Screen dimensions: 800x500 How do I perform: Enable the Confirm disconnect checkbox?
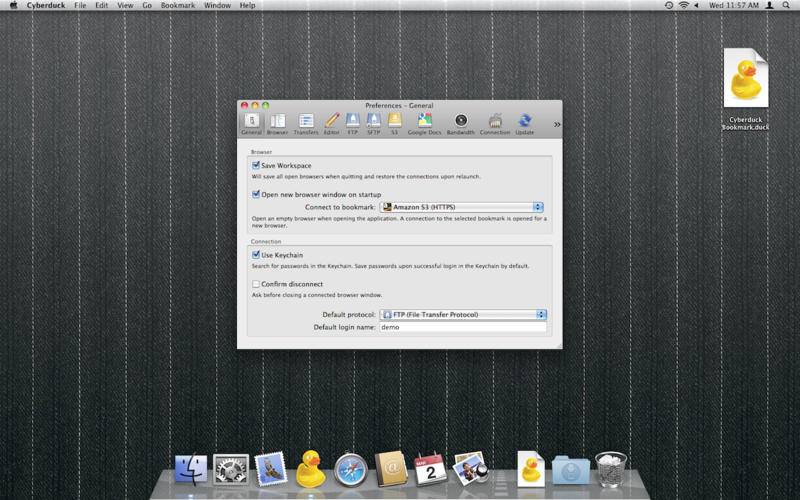256,284
